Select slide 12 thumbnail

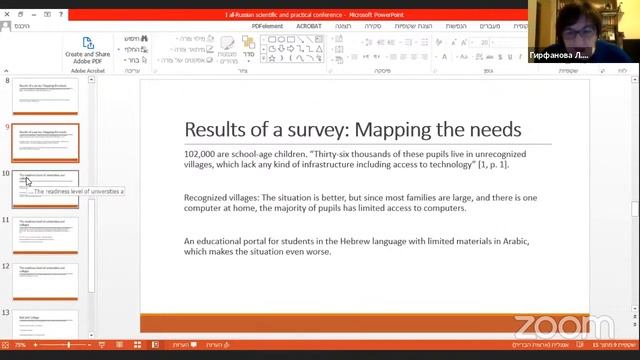(x=45, y=282)
